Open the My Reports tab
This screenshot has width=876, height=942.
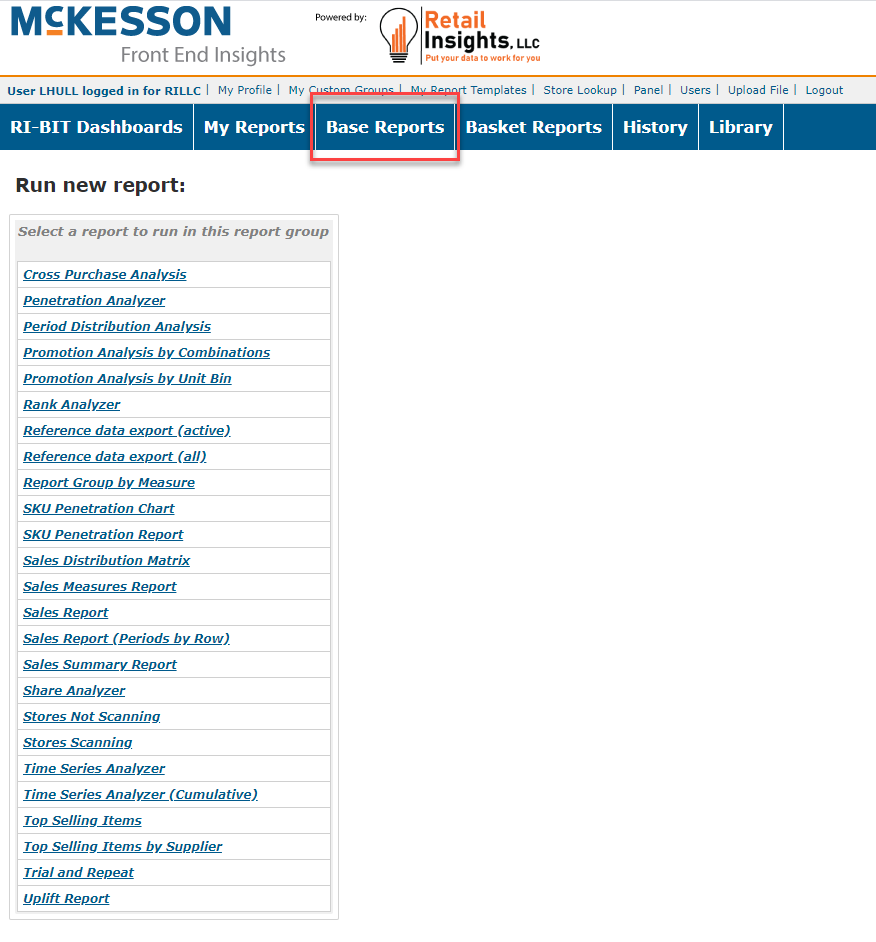pyautogui.click(x=253, y=126)
